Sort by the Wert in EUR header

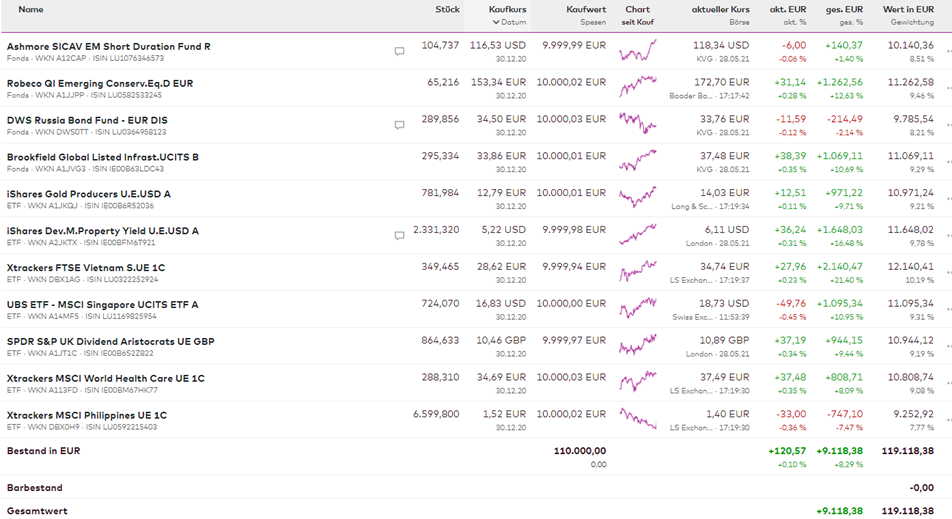(908, 9)
